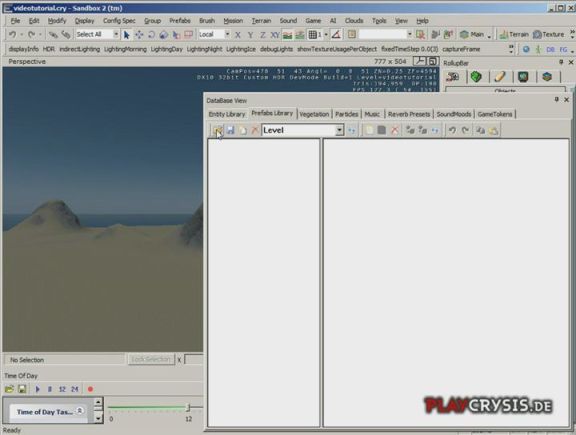The height and width of the screenshot is (435, 576).
Task: Click the Load Library icon in DataBase View
Action: point(218,130)
